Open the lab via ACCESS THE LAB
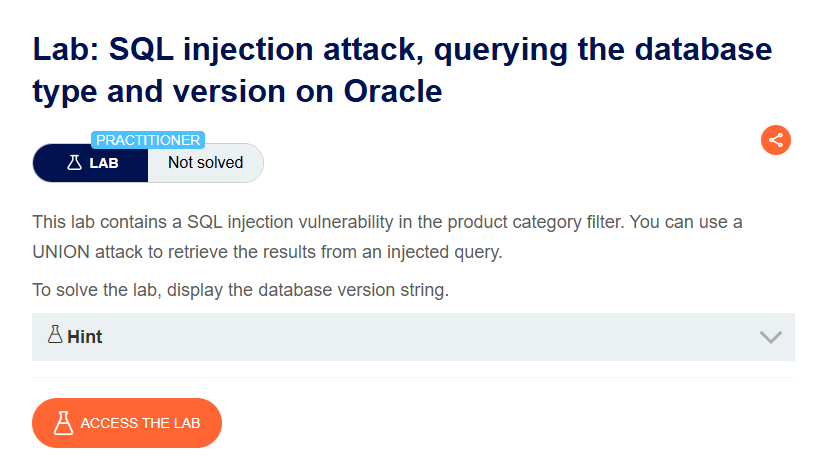The image size is (830, 461). coord(127,423)
